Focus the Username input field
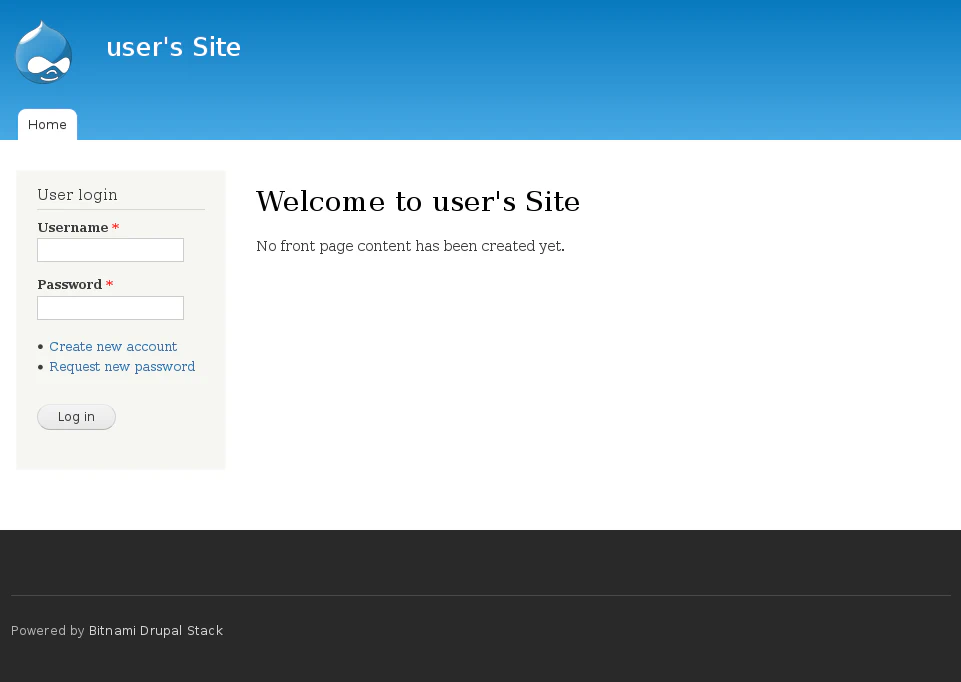This screenshot has height=682, width=961. pyautogui.click(x=110, y=250)
